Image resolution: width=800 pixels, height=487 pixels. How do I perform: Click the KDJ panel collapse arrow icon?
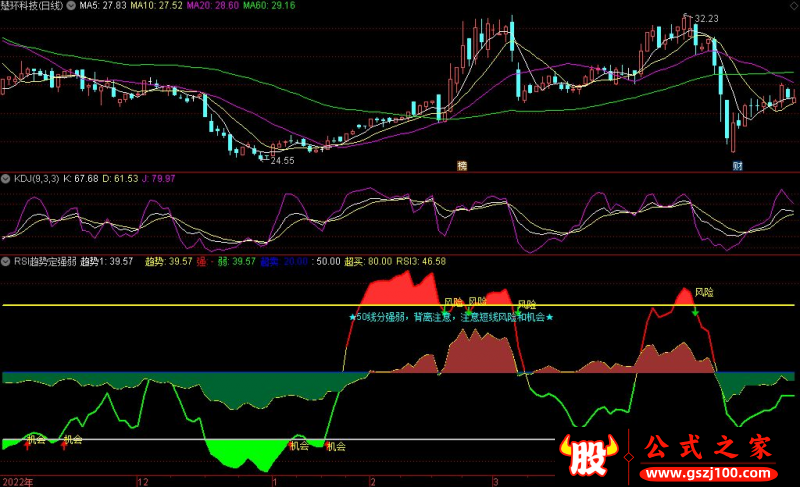coord(6,179)
